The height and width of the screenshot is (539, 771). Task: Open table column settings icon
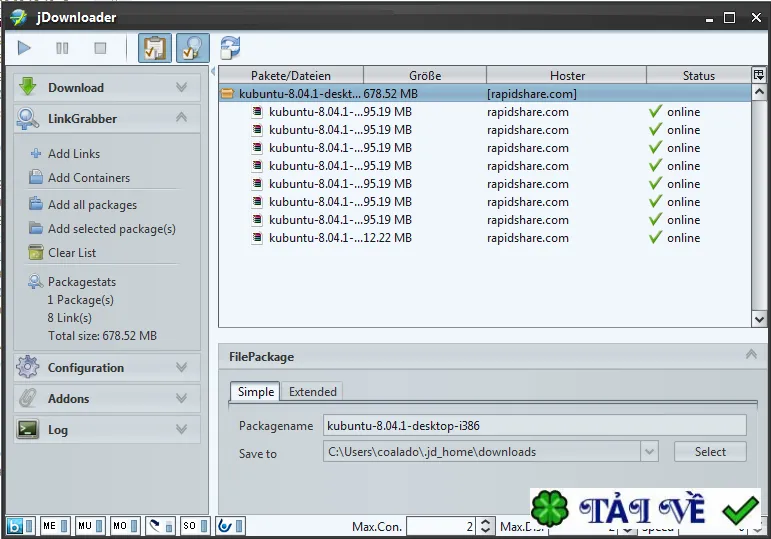pyautogui.click(x=759, y=75)
